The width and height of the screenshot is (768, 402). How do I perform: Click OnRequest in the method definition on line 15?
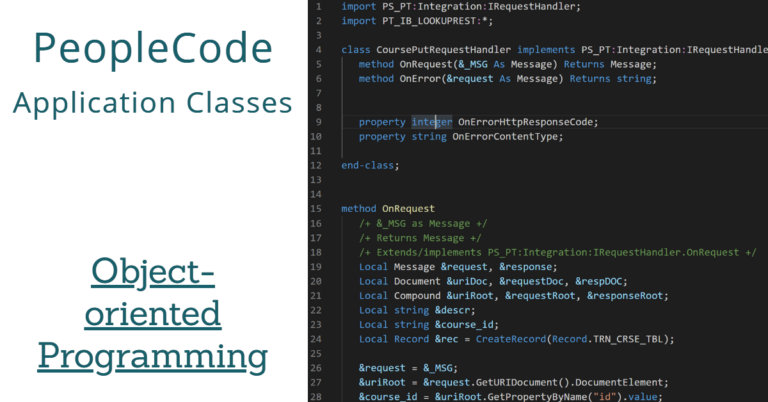click(x=408, y=209)
